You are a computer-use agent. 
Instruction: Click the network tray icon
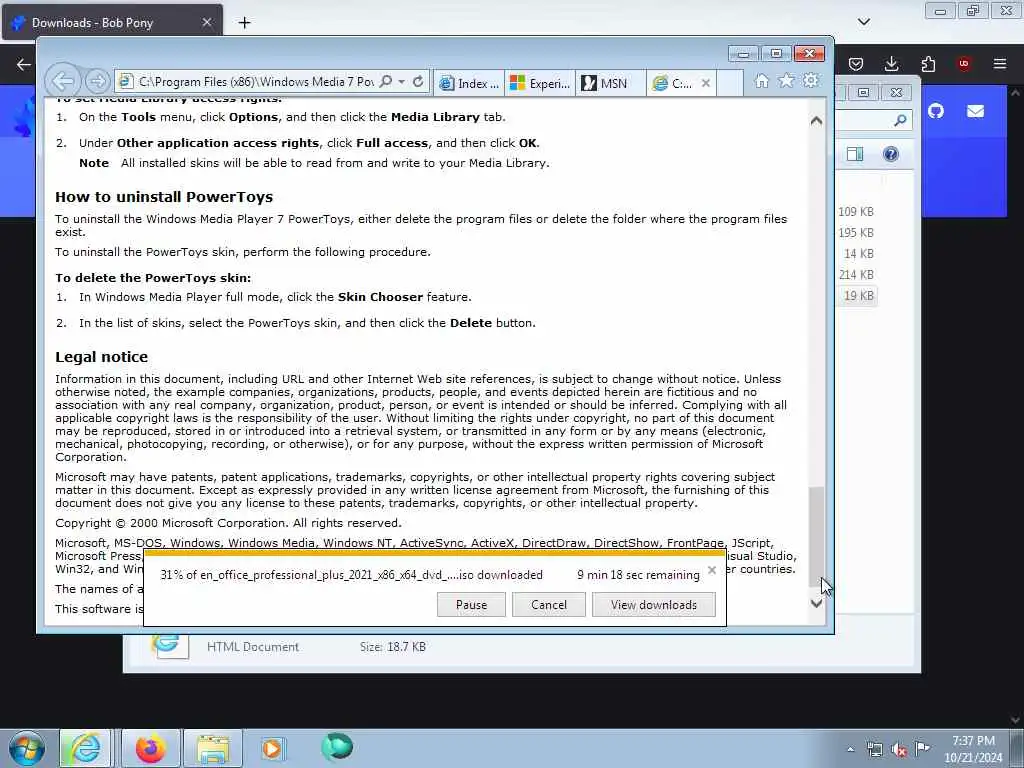point(874,749)
